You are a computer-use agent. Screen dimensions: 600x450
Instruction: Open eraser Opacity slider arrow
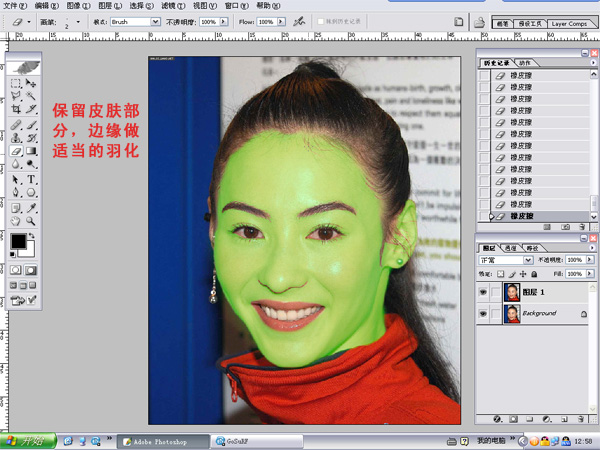tap(224, 22)
